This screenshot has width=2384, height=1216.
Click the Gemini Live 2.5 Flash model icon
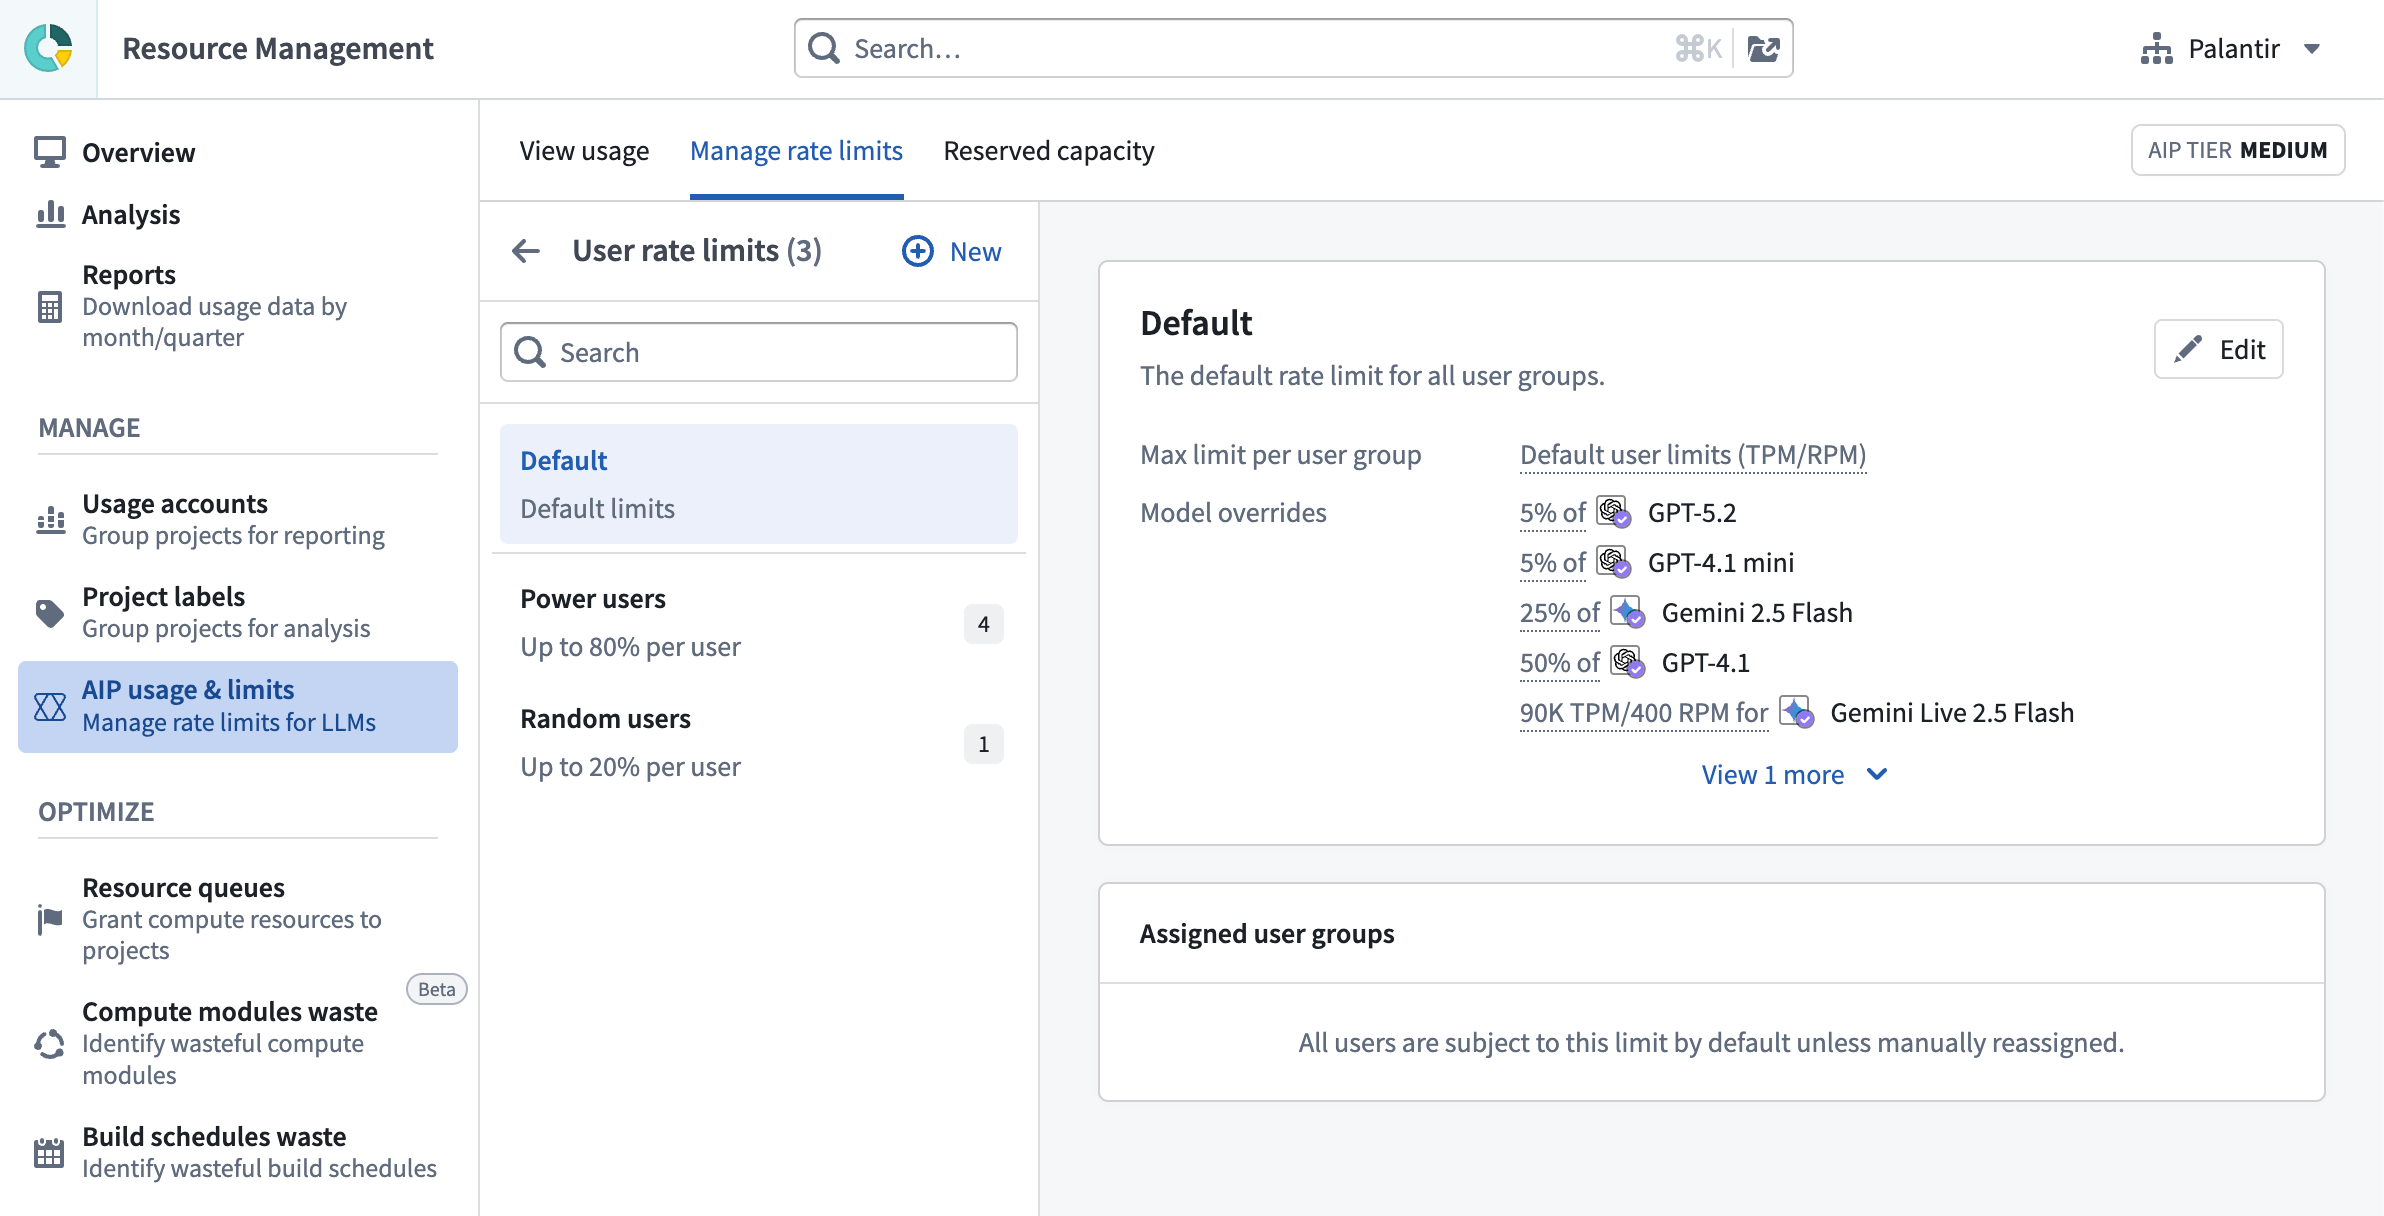[x=1797, y=712]
